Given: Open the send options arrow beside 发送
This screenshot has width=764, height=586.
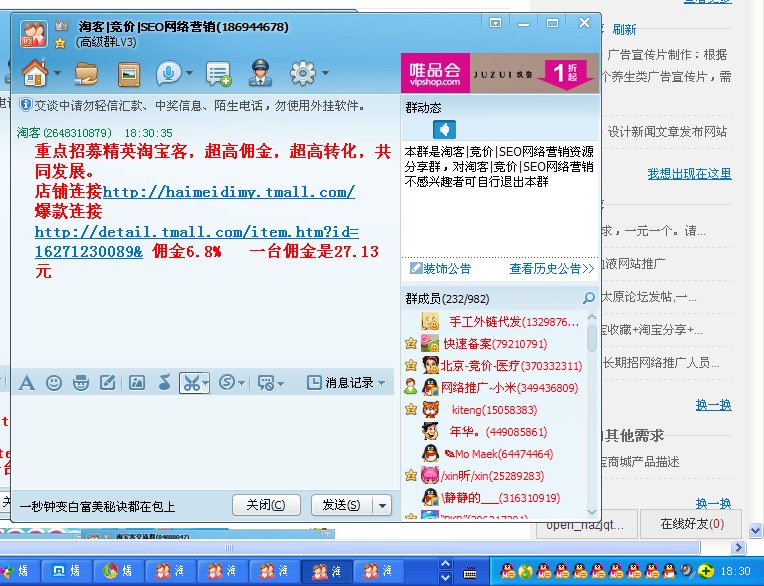Looking at the screenshot, I should coord(382,506).
